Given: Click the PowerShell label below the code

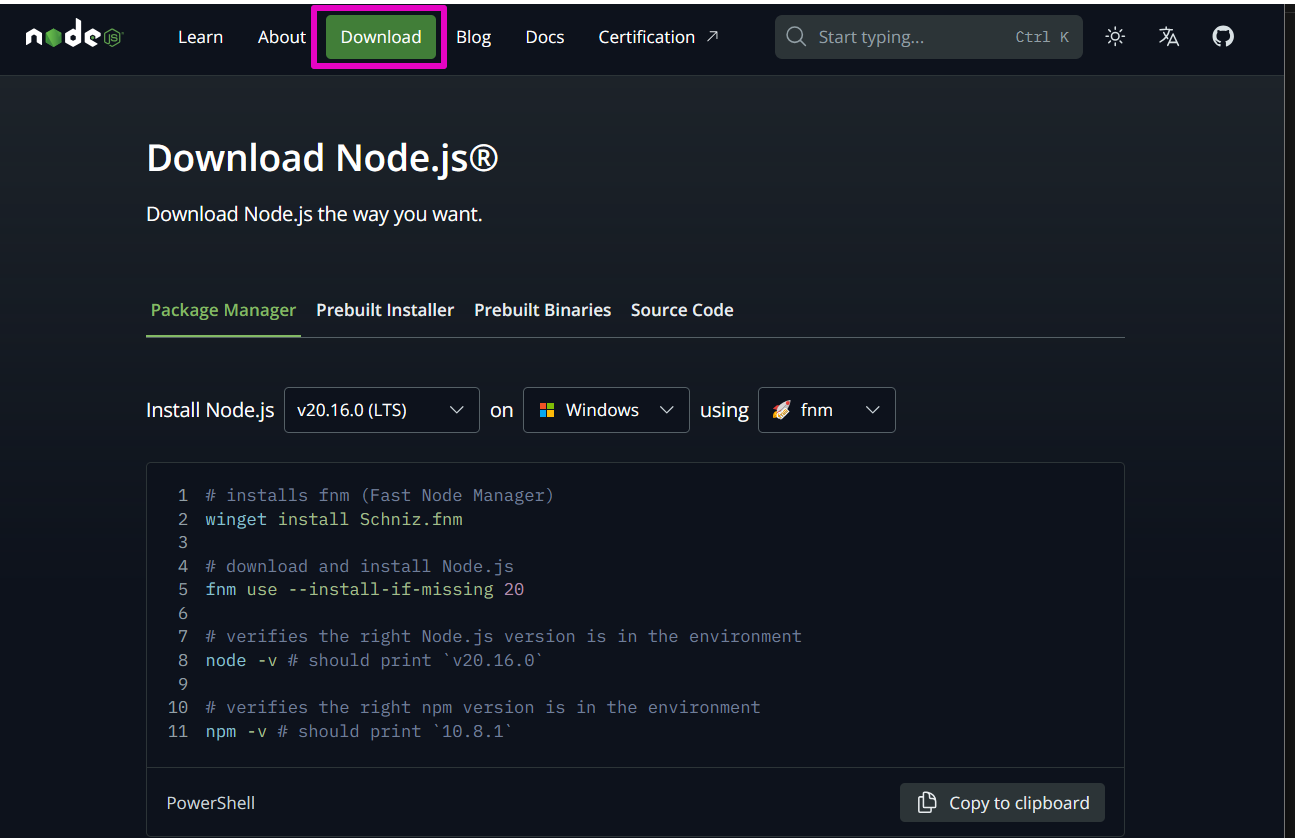Looking at the screenshot, I should click(211, 803).
